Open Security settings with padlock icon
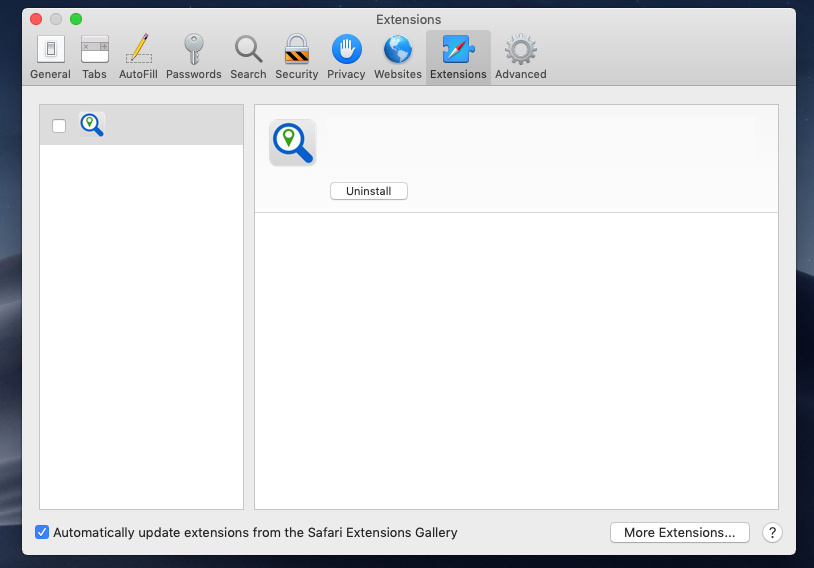The image size is (814, 568). (296, 57)
